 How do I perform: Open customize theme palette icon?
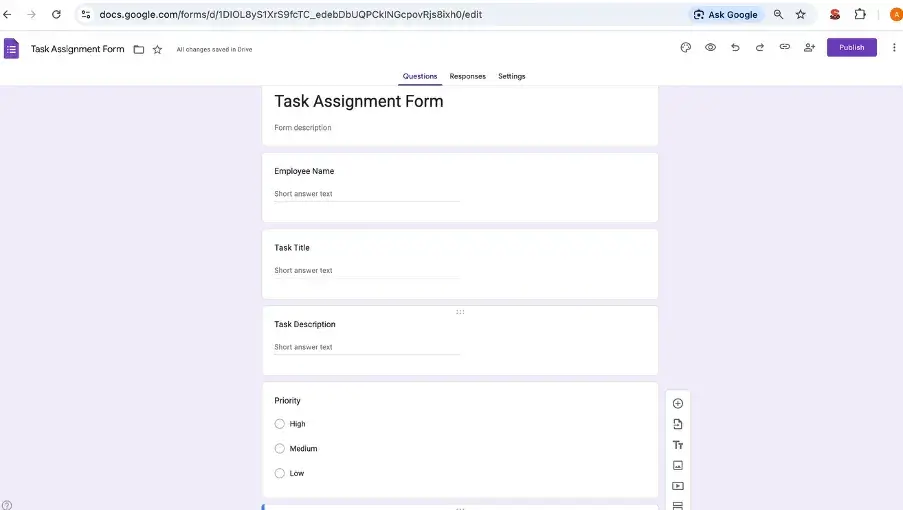685,47
